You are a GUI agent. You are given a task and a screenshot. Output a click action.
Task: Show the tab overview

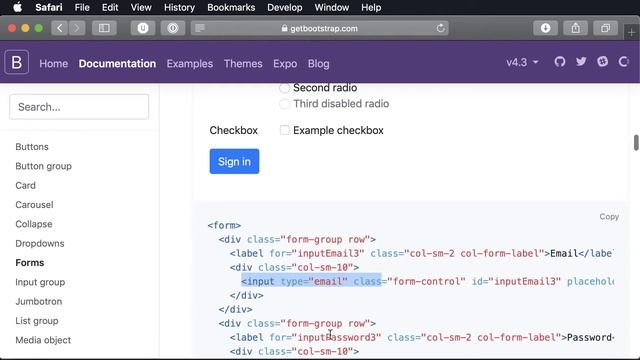(606, 28)
